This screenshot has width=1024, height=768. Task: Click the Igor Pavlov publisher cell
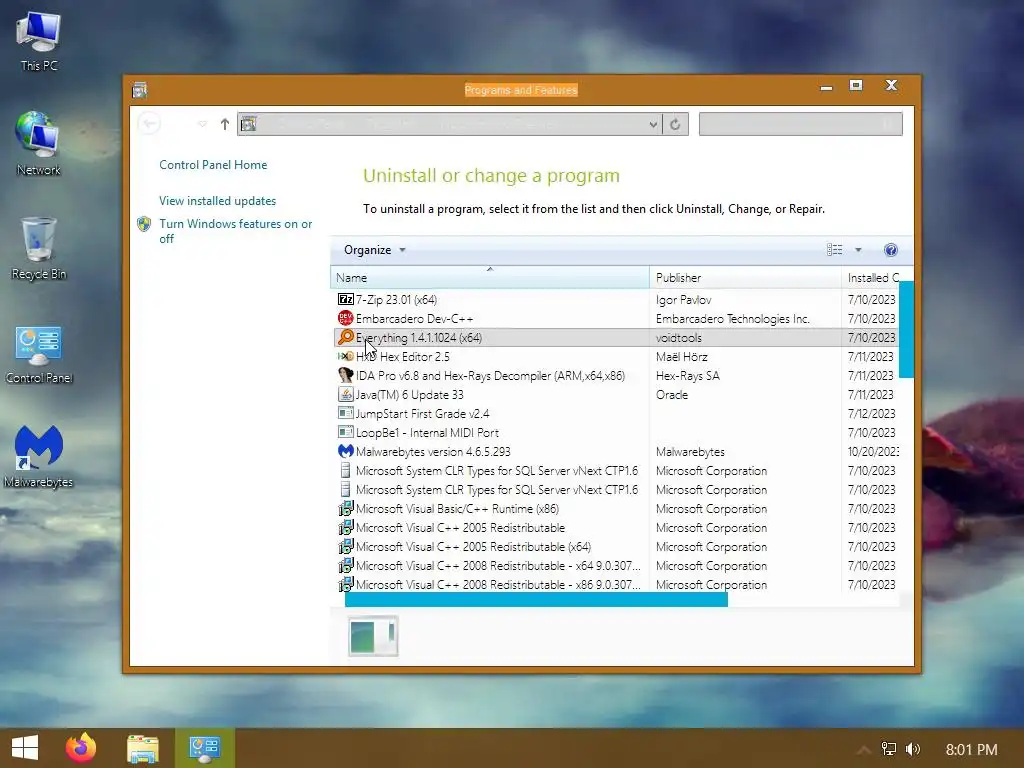pyautogui.click(x=683, y=300)
